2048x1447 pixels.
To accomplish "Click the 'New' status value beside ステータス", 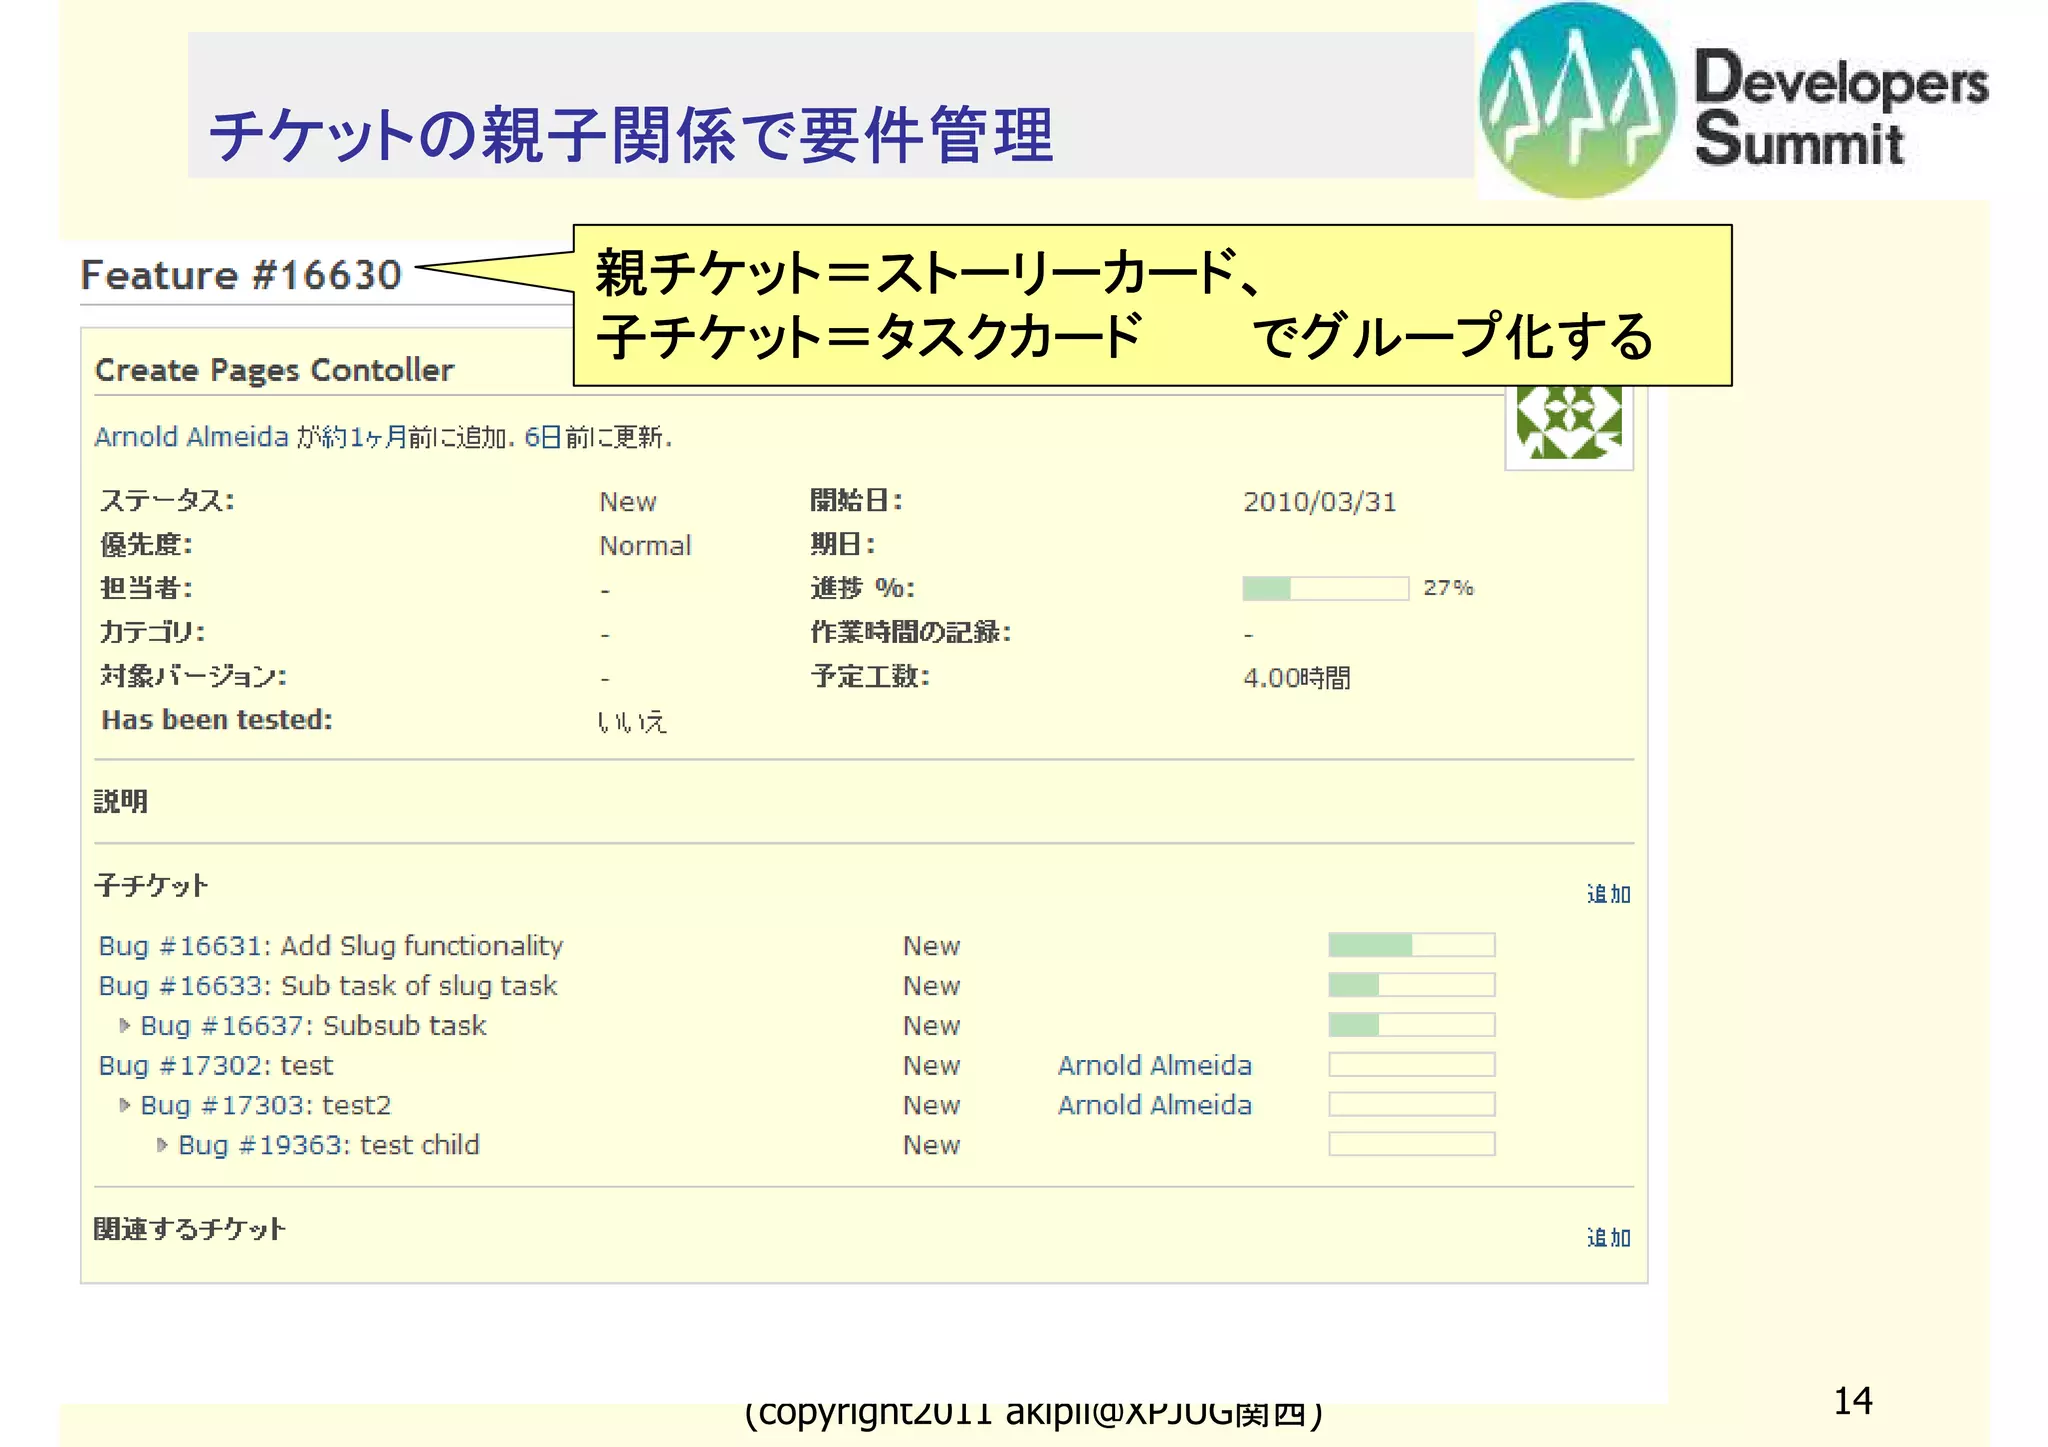I will (x=628, y=502).
